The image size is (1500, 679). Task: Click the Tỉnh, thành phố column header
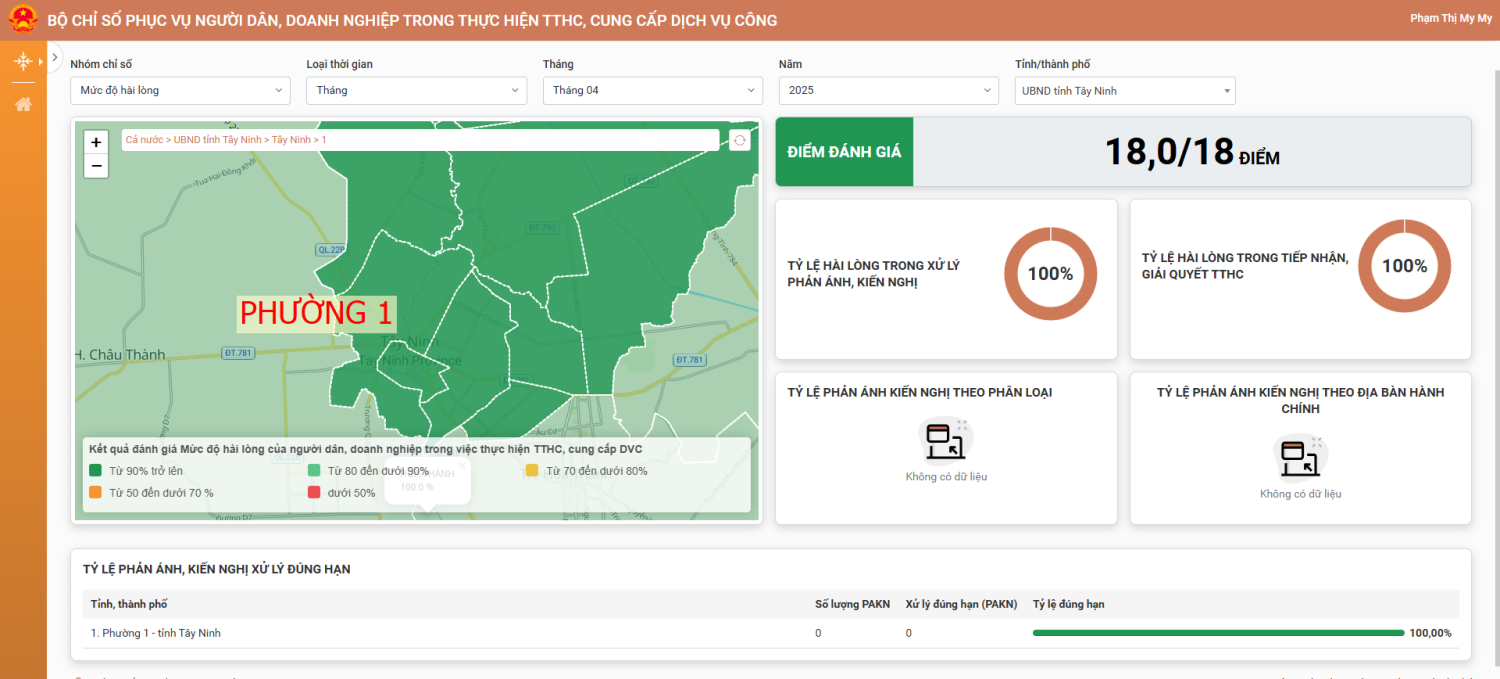[129, 604]
